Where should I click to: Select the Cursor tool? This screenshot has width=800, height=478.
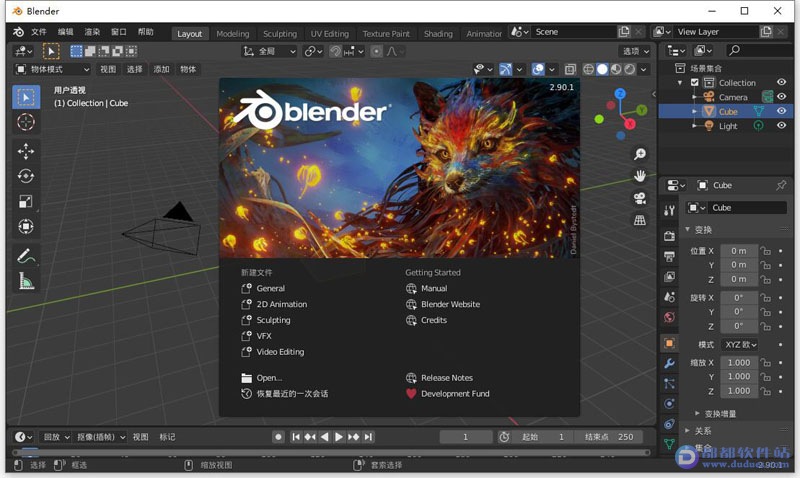(x=26, y=122)
